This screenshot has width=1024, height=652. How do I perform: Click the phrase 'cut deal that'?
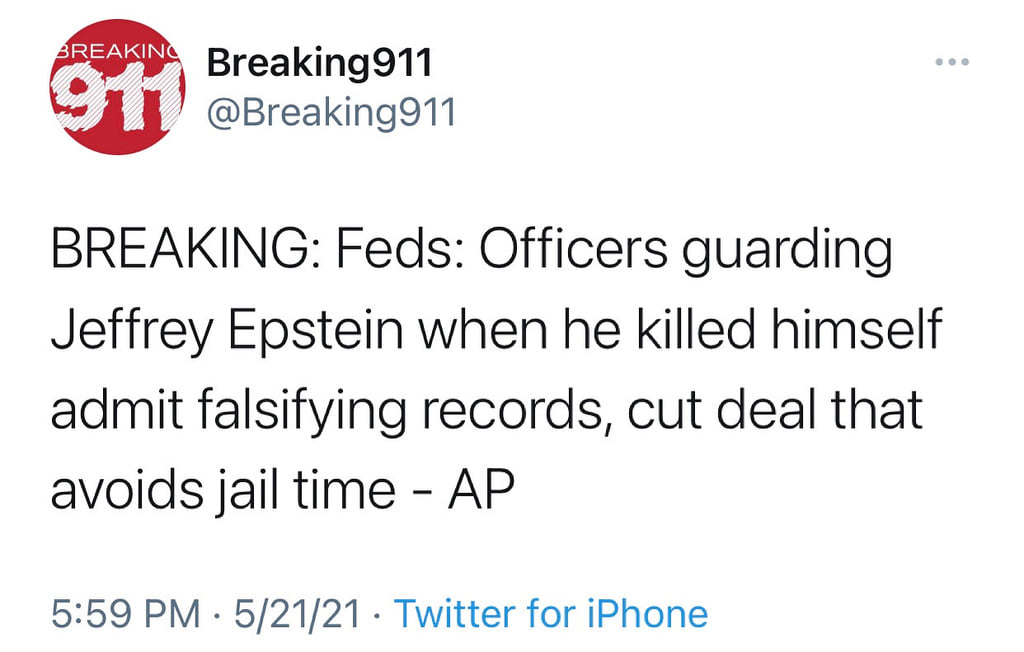point(774,410)
